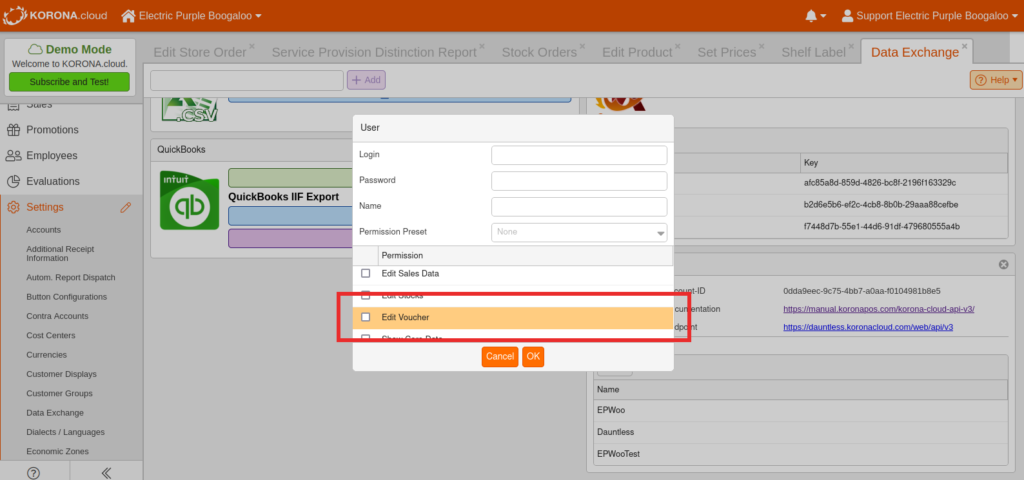This screenshot has width=1024, height=480.
Task: Check the Edit Sales Data permission
Action: (366, 274)
